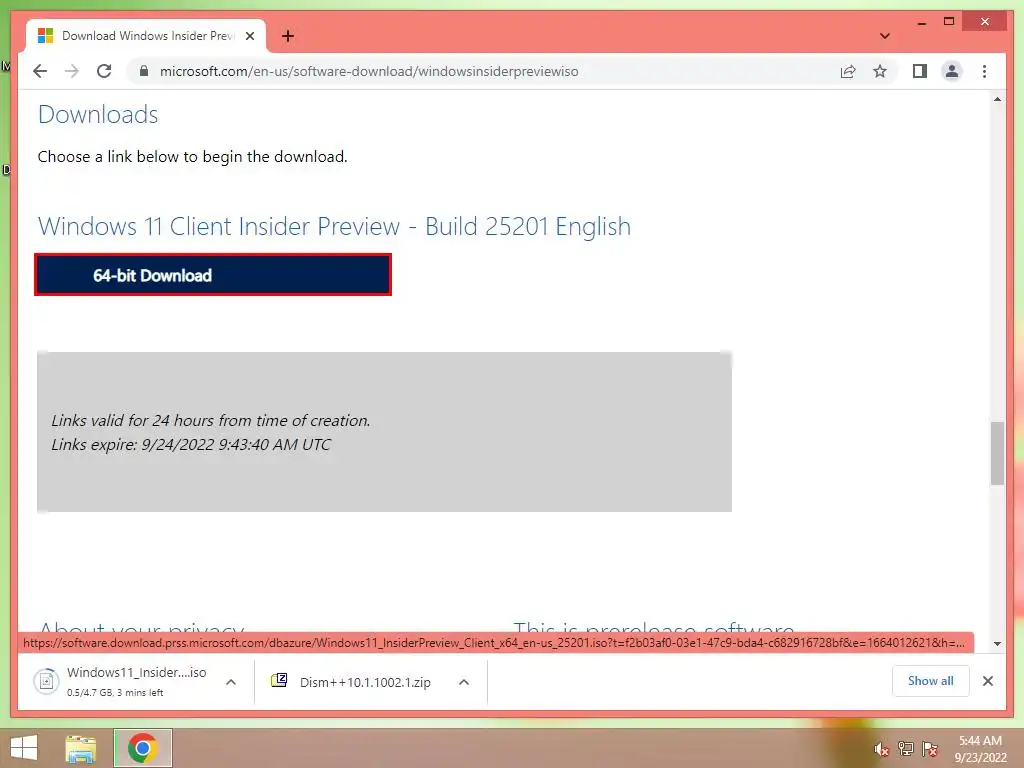
Task: View site info via the padlock icon
Action: point(144,71)
